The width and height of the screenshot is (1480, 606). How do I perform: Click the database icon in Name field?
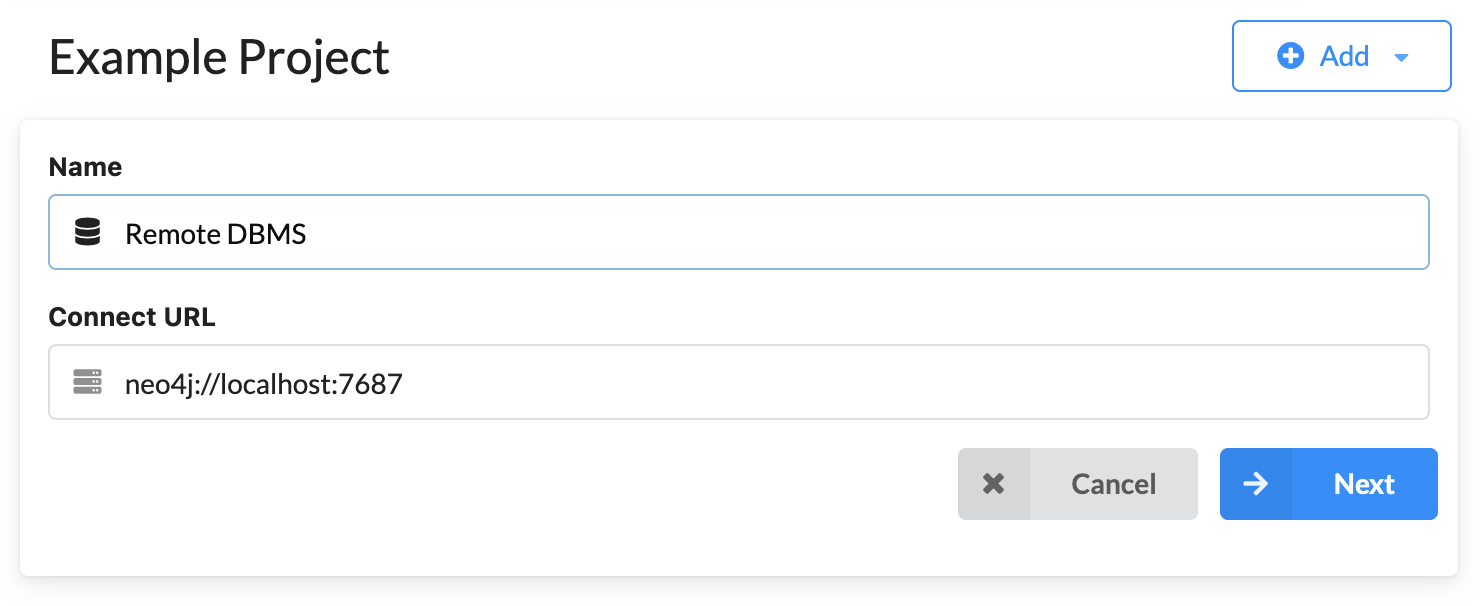pyautogui.click(x=88, y=233)
